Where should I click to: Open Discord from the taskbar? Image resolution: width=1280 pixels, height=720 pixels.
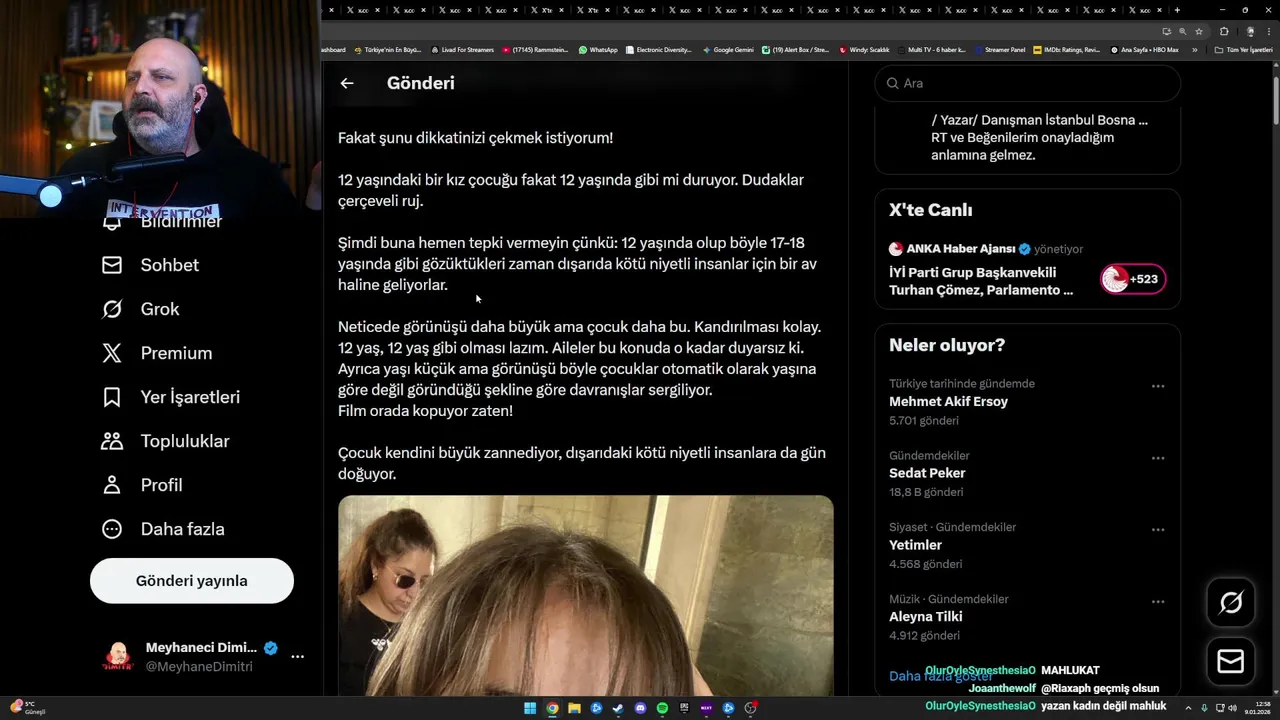(x=640, y=708)
